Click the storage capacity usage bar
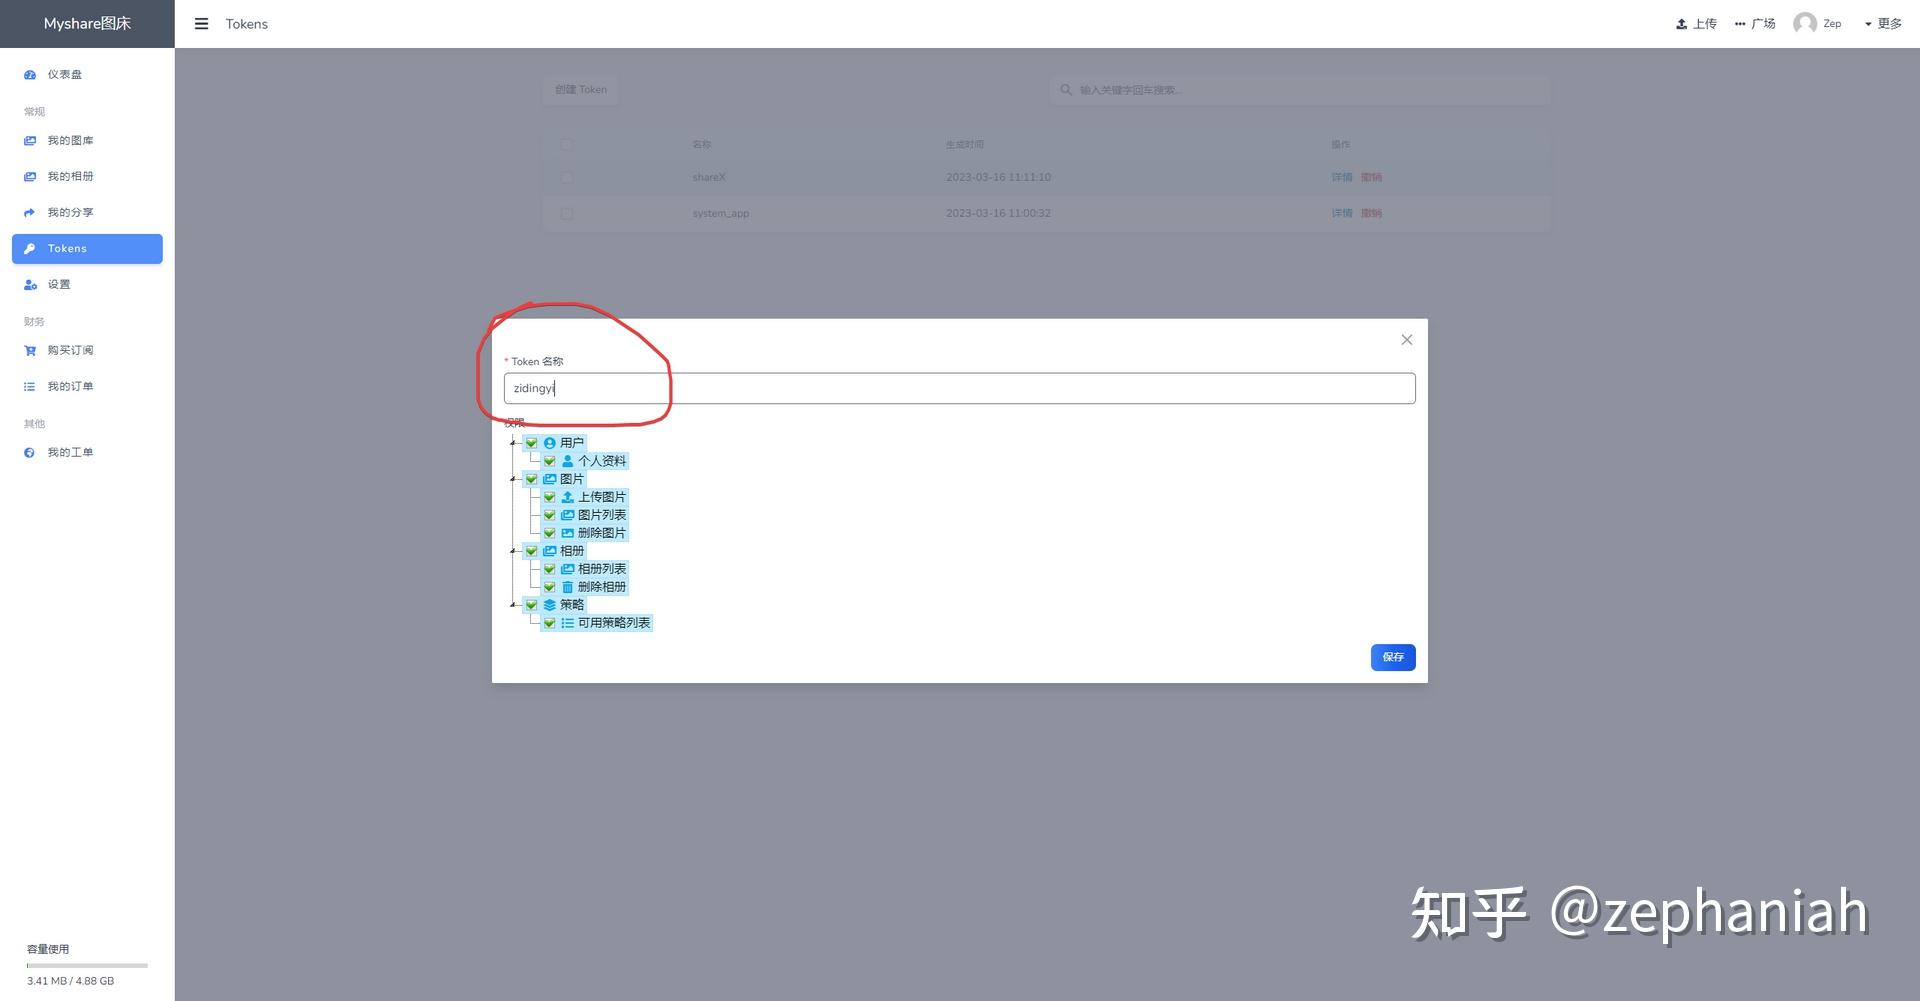1920x1001 pixels. (x=86, y=966)
